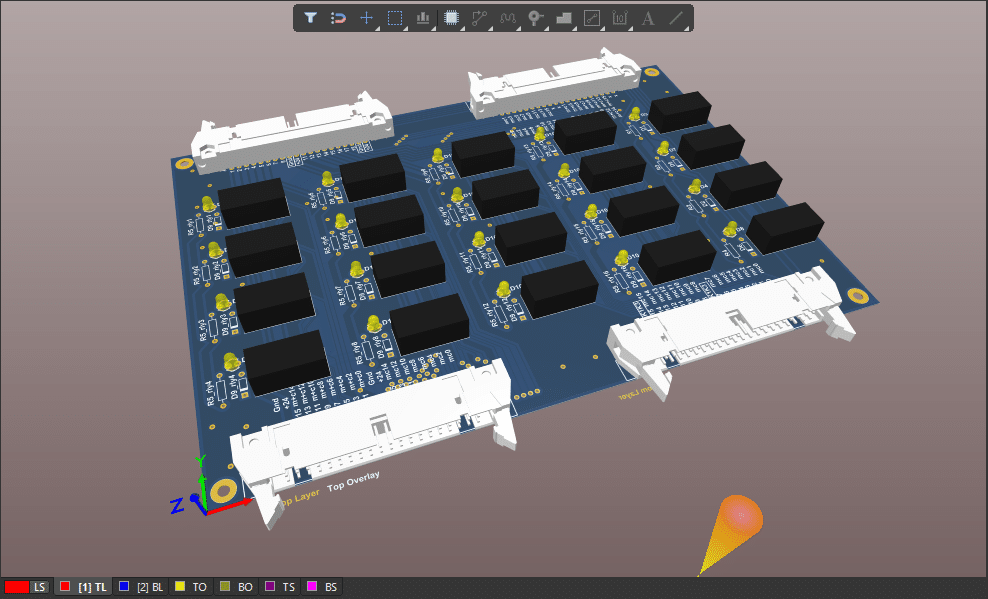Select the heads-up filtering funnel tool
The image size is (988, 599).
[x=311, y=18]
